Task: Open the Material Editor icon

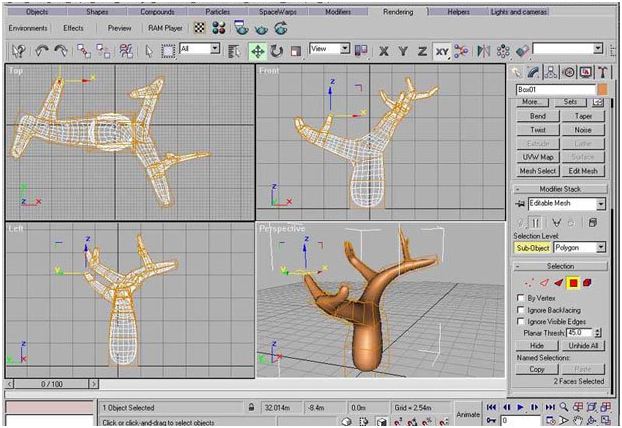Action: tap(219, 28)
